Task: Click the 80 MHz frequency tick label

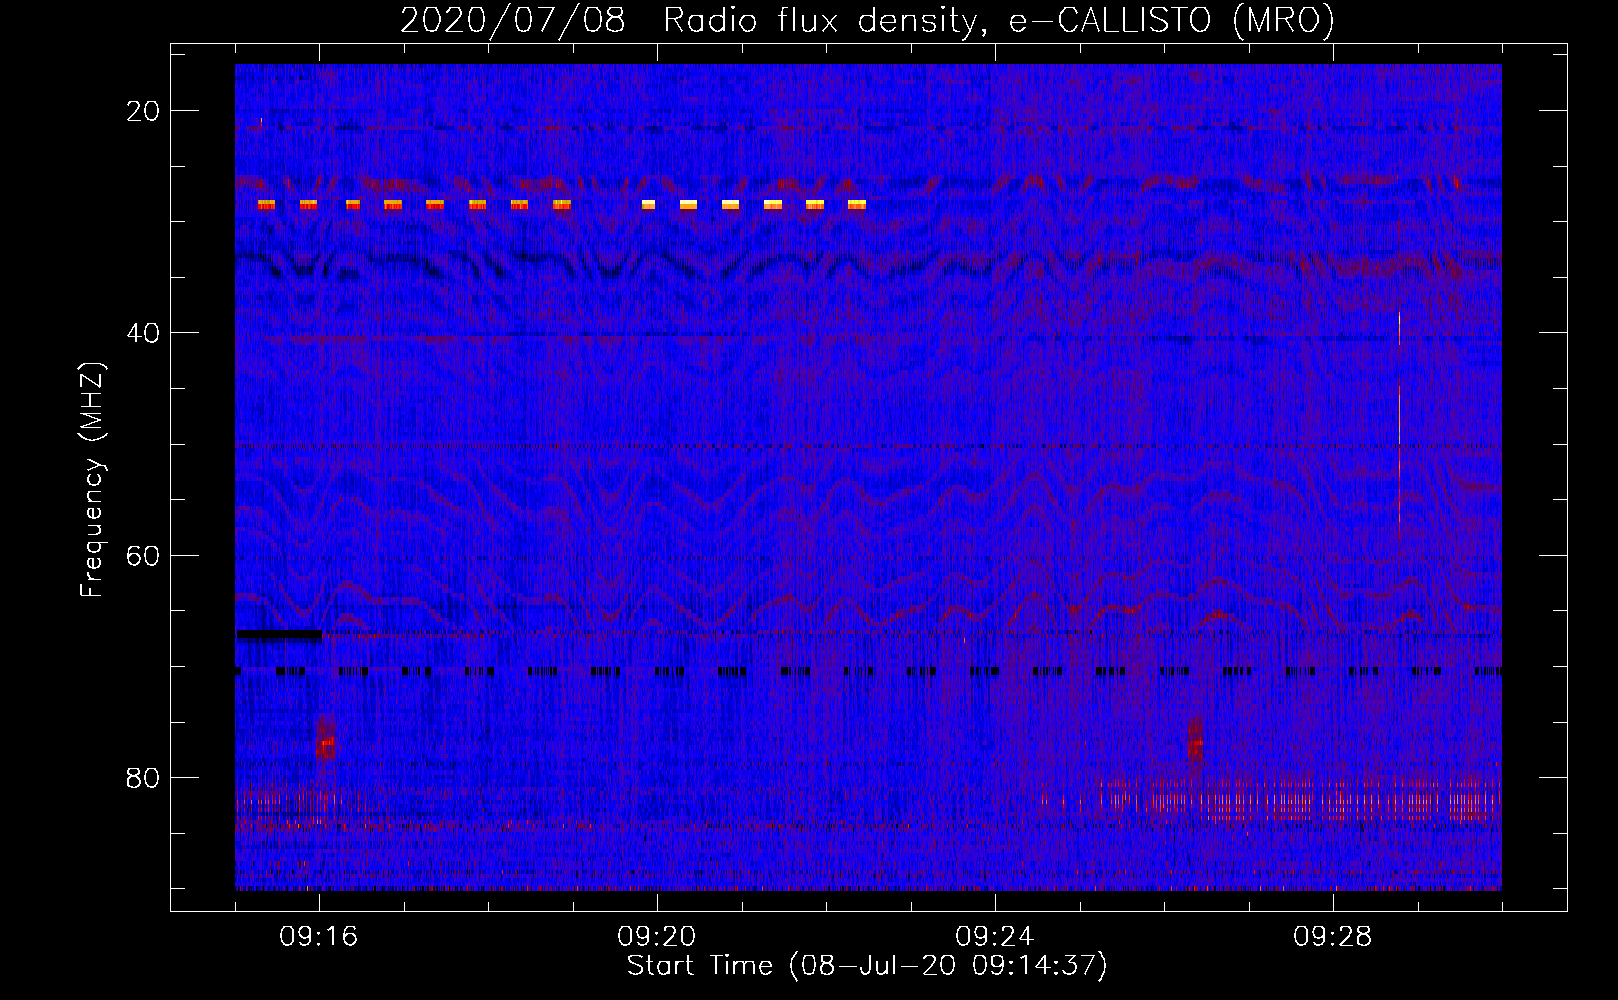Action: [143, 778]
